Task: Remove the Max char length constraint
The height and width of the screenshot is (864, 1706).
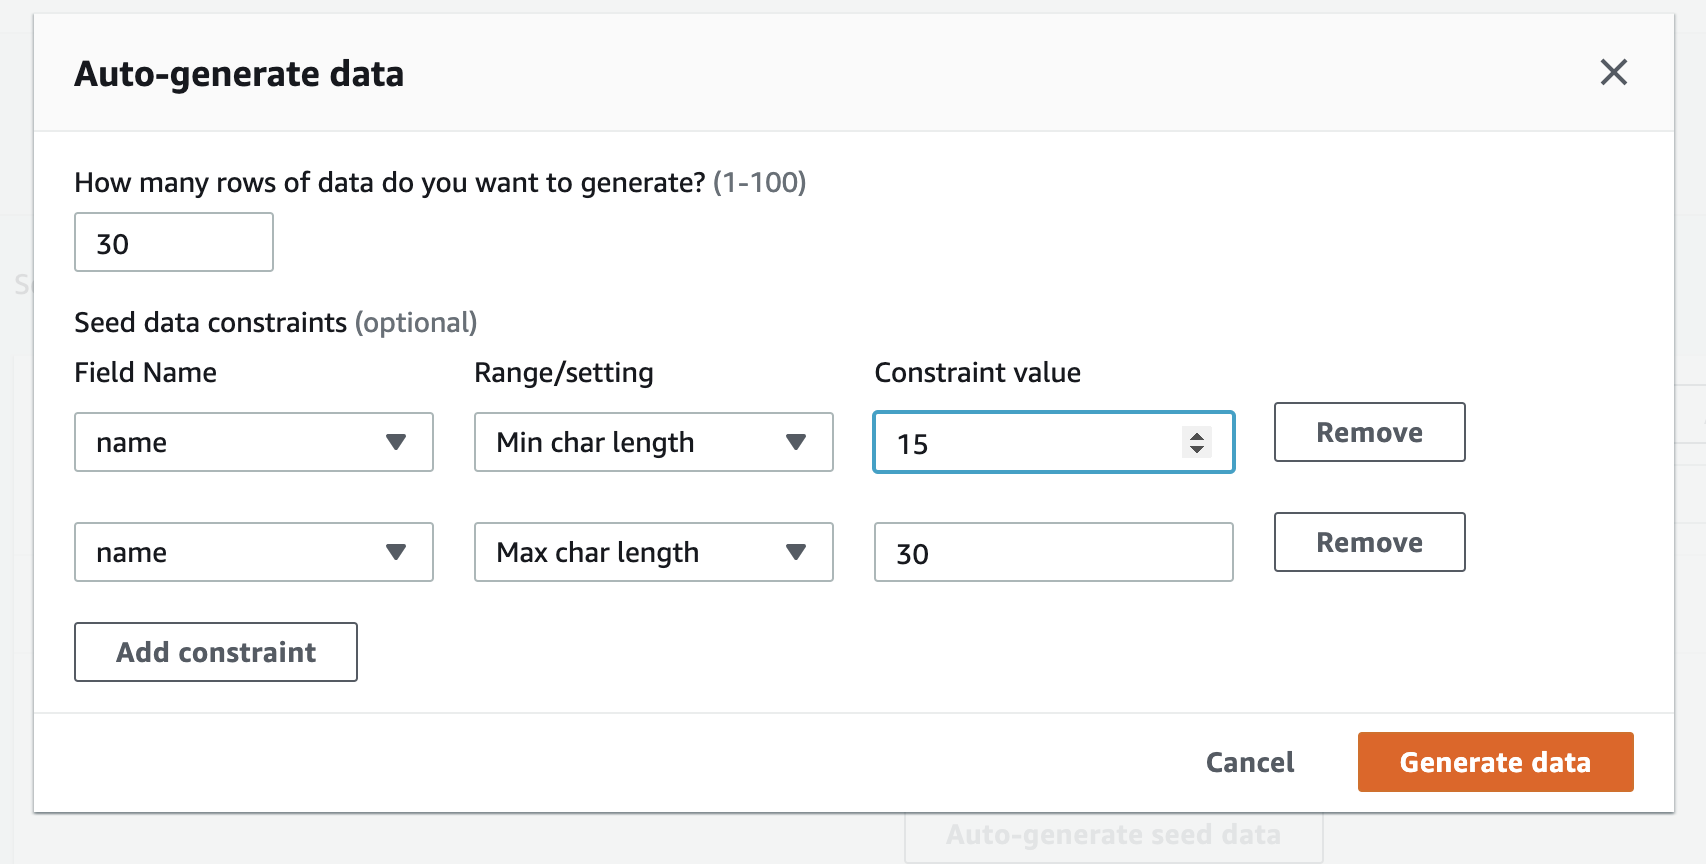Action: tap(1369, 542)
